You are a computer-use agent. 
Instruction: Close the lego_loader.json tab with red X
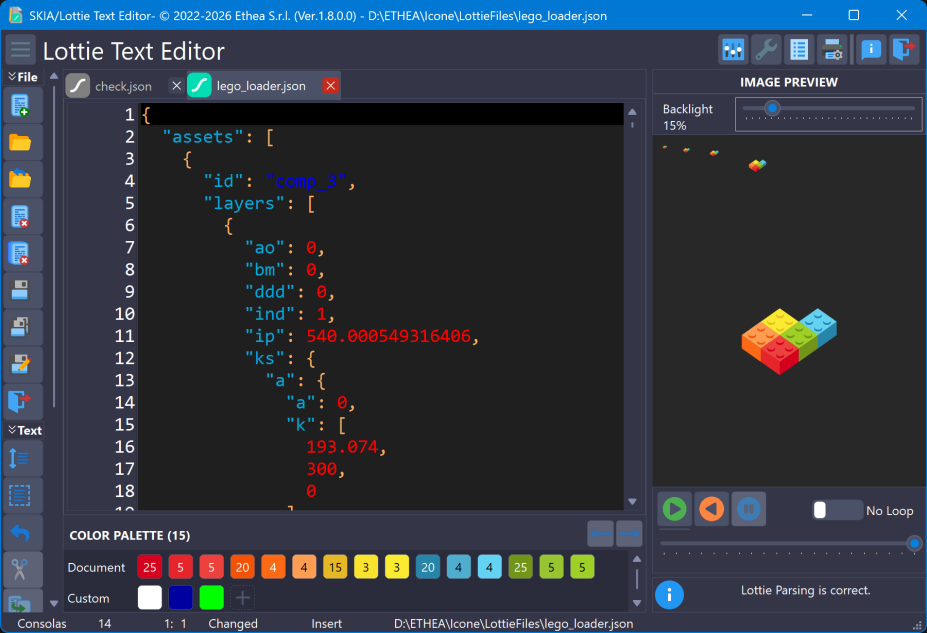tap(330, 86)
